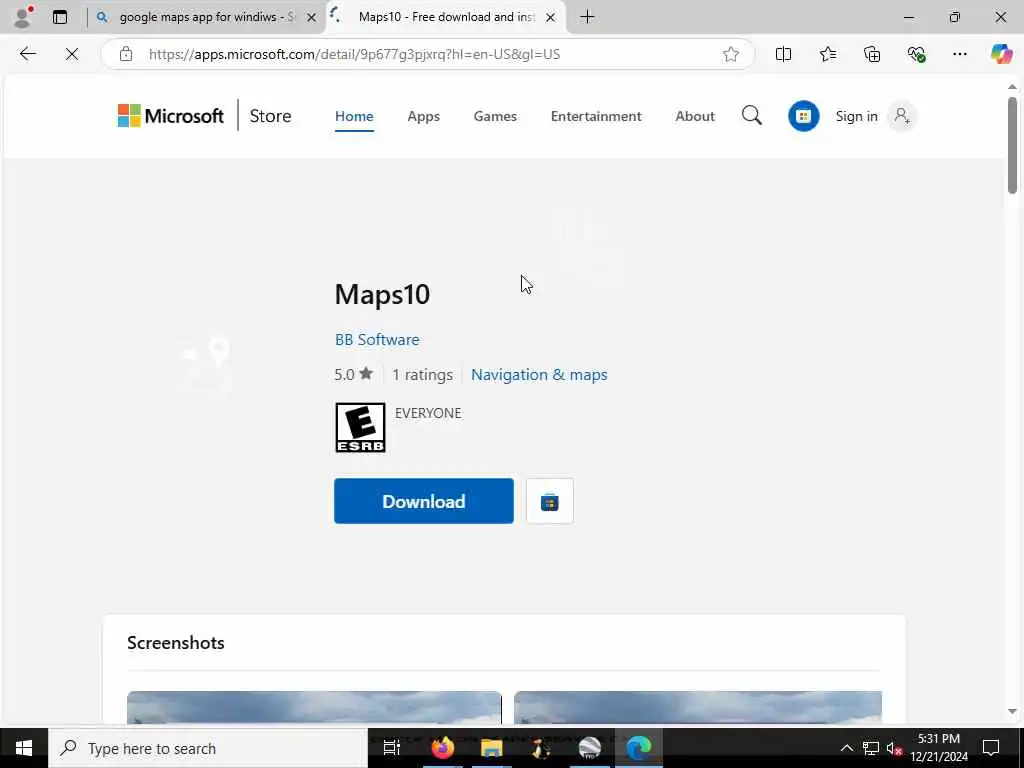This screenshot has height=768, width=1024.
Task: Close the Maps10 browser tab
Action: 551,18
